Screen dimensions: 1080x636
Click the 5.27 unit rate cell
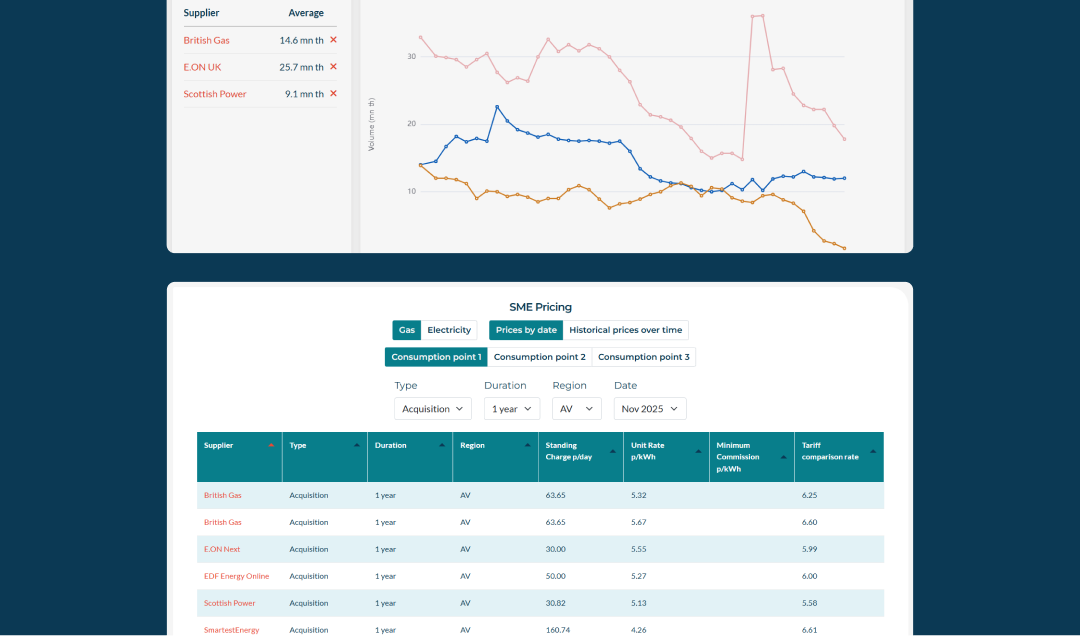638,576
